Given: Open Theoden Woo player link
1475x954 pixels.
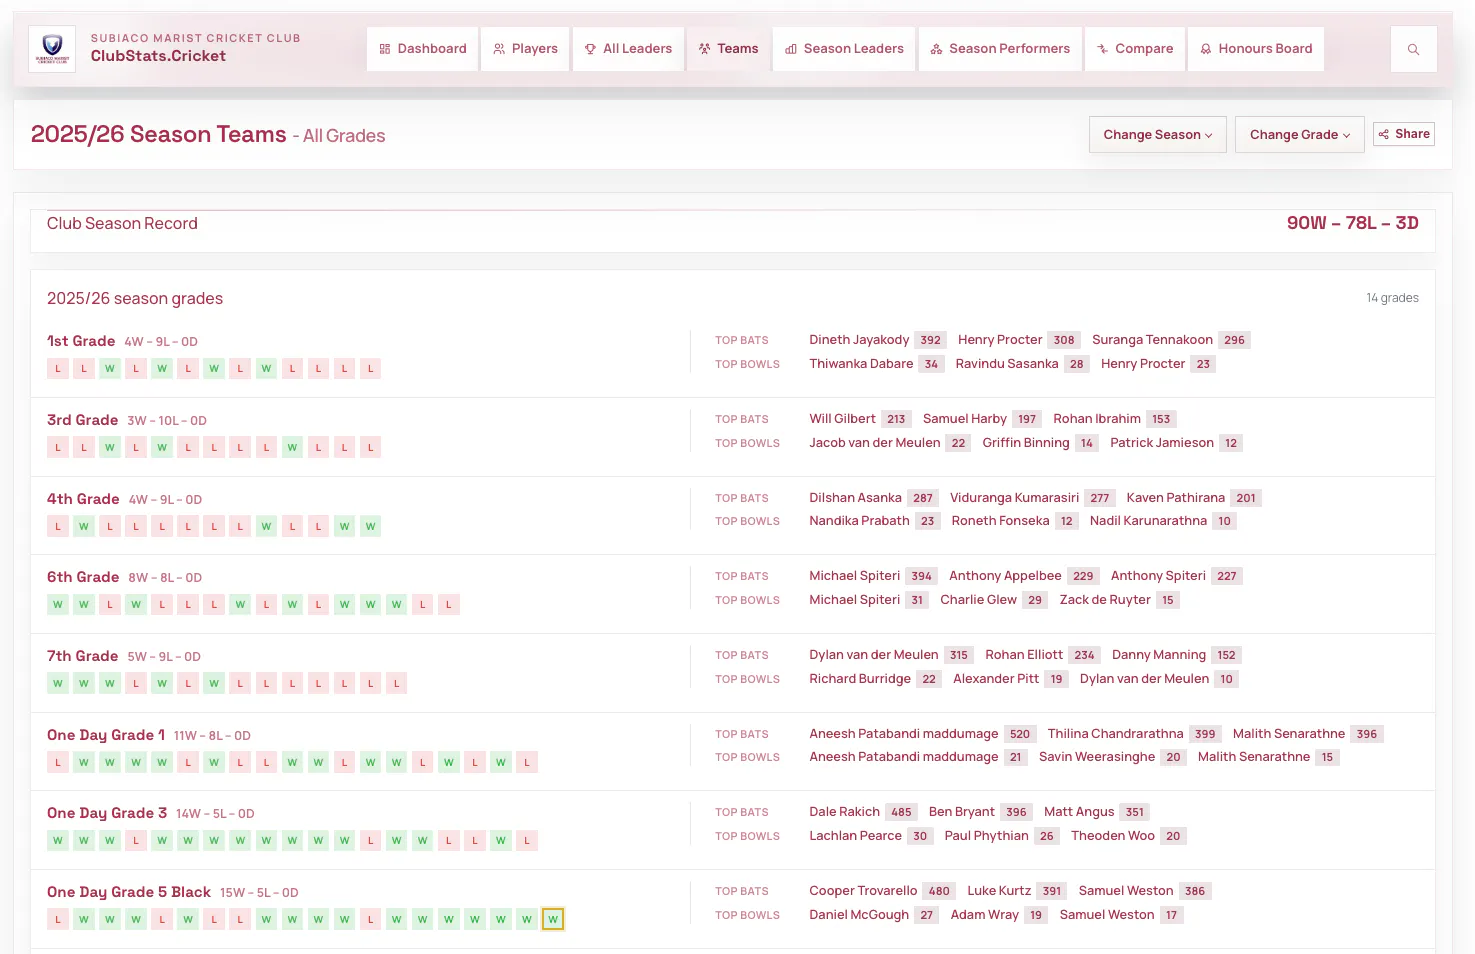Looking at the screenshot, I should (x=1113, y=836).
